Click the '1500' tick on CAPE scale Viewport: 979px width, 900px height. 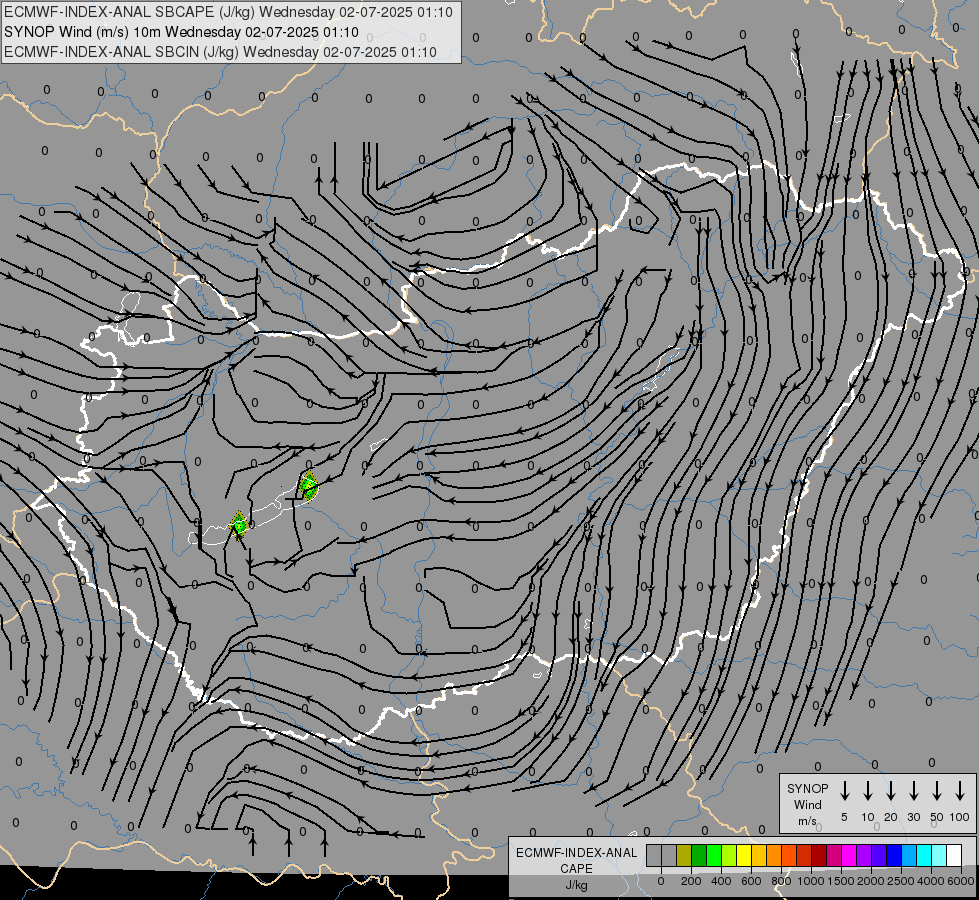click(841, 881)
